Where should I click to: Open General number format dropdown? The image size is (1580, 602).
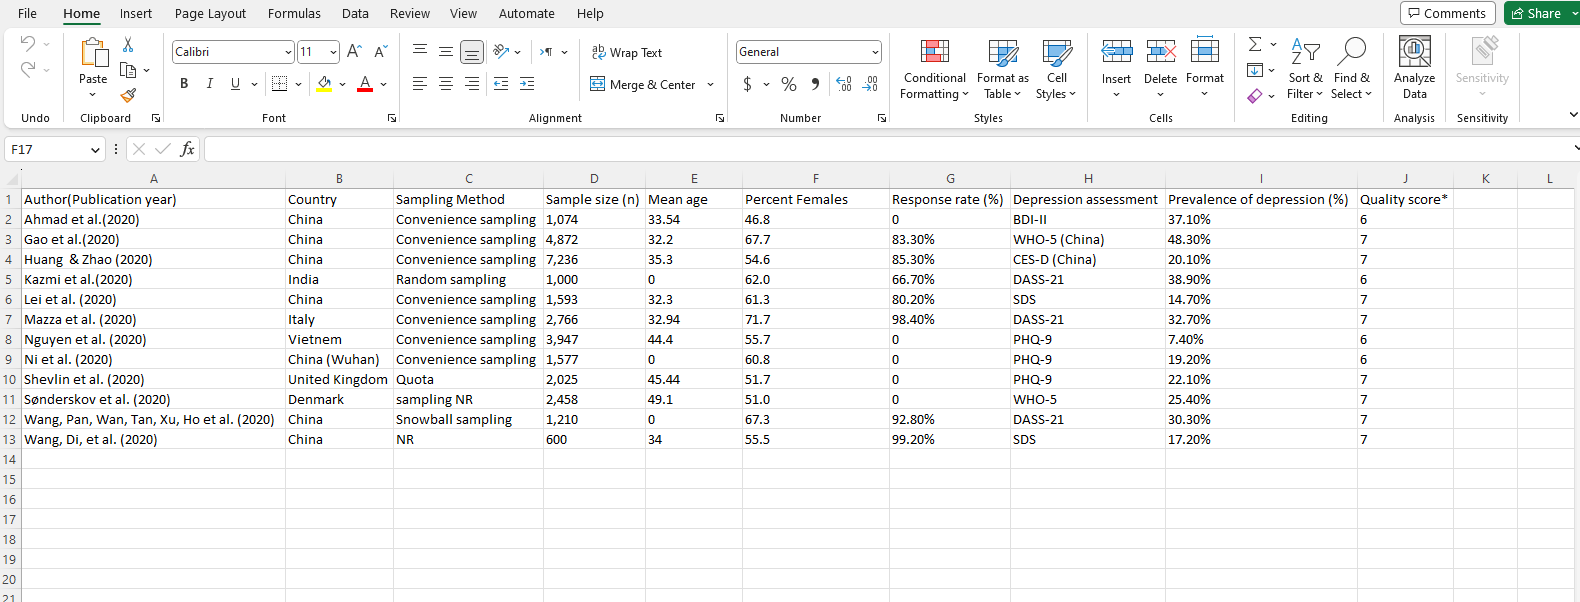coord(875,52)
